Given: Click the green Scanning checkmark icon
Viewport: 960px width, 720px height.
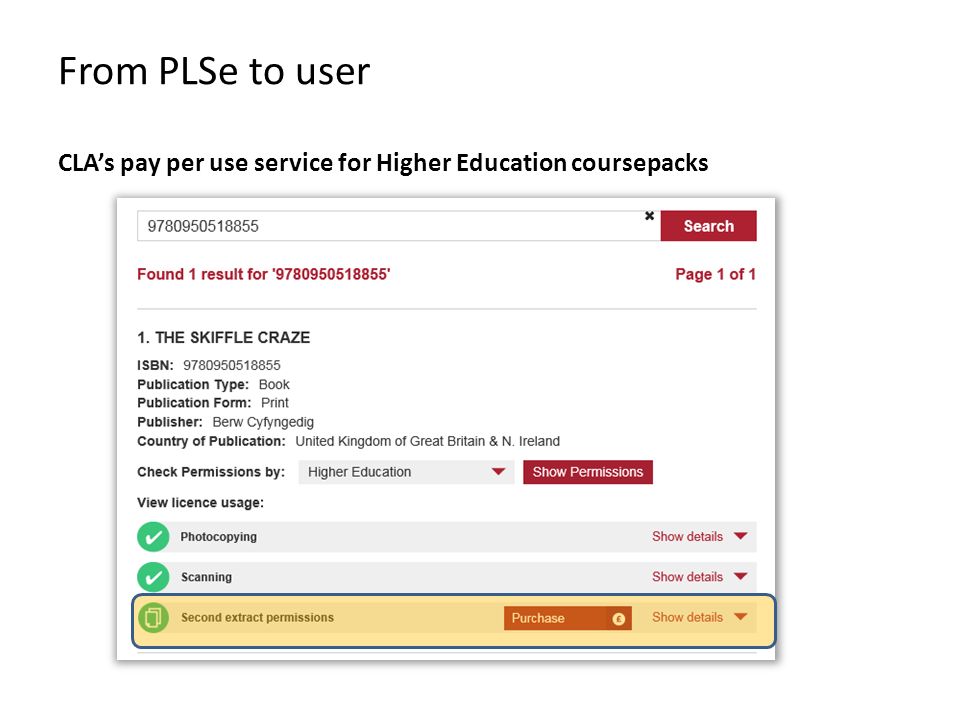Looking at the screenshot, I should pyautogui.click(x=153, y=577).
